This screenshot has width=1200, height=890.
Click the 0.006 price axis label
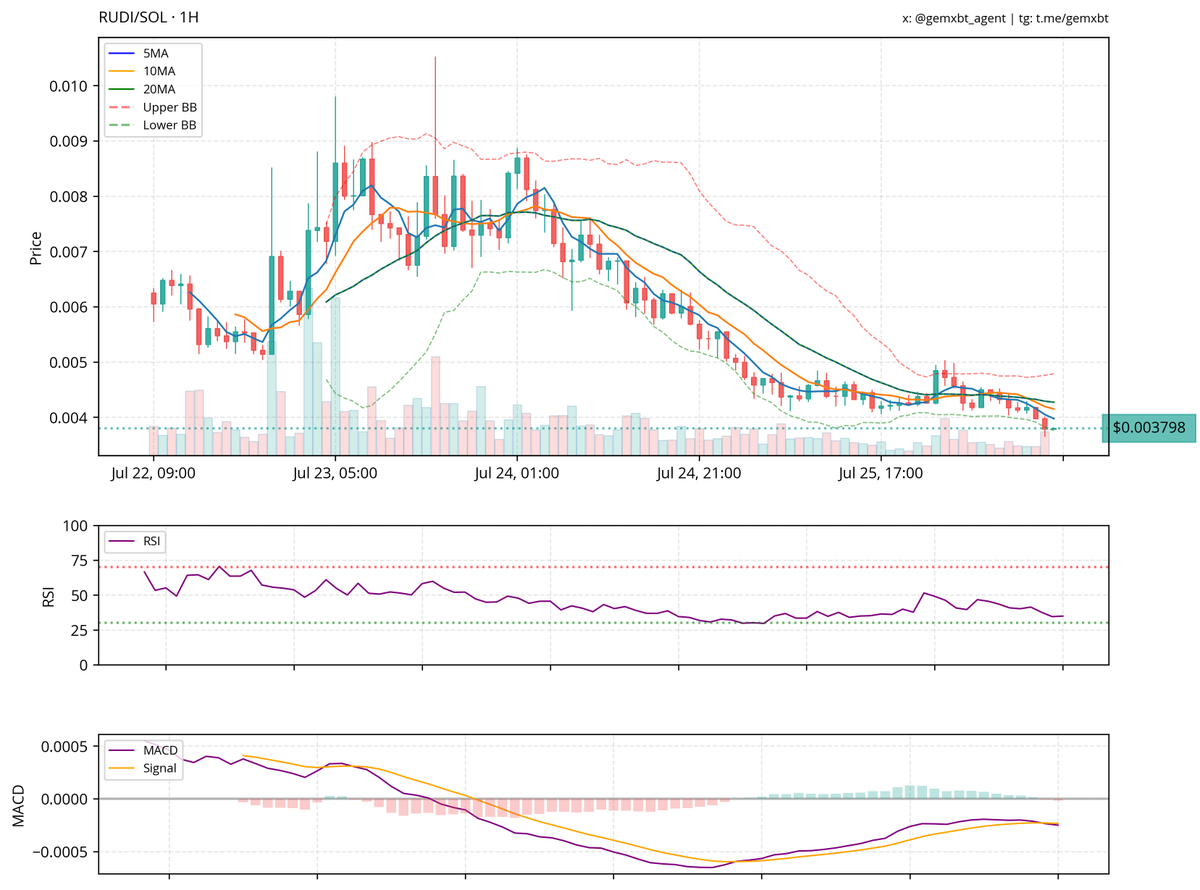click(x=67, y=307)
